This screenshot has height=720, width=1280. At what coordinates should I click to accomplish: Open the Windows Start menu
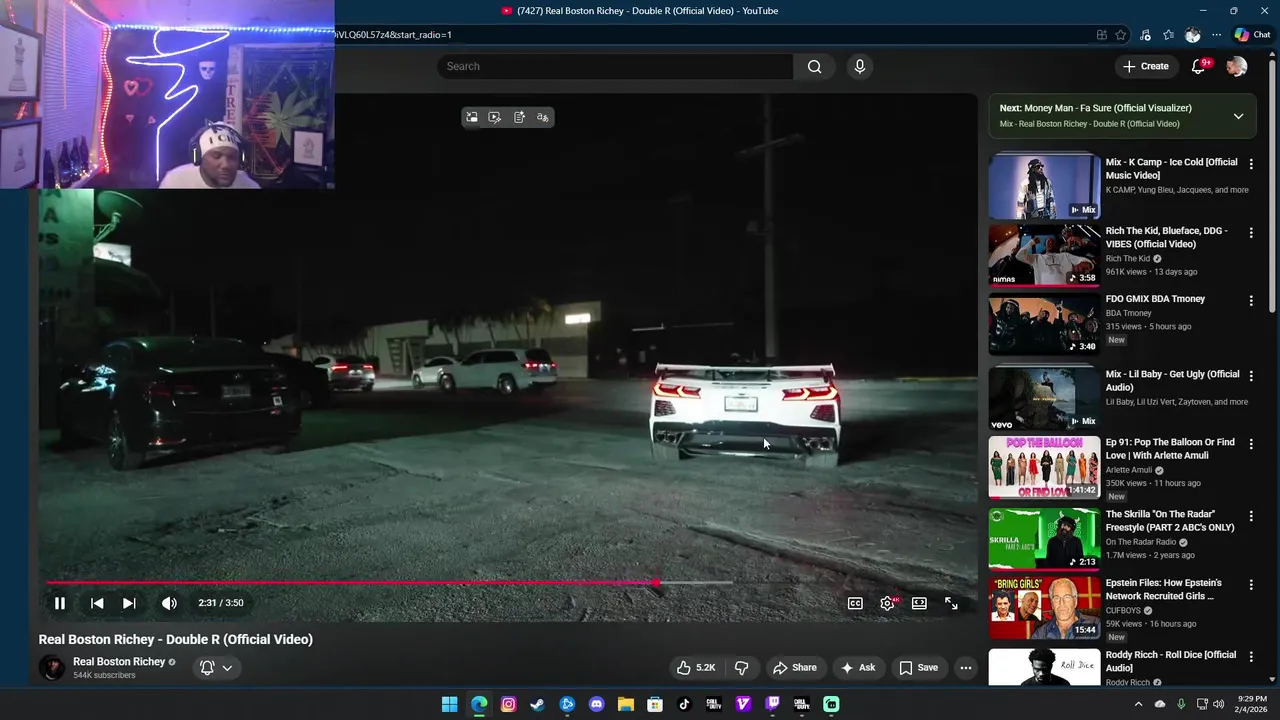pos(450,704)
